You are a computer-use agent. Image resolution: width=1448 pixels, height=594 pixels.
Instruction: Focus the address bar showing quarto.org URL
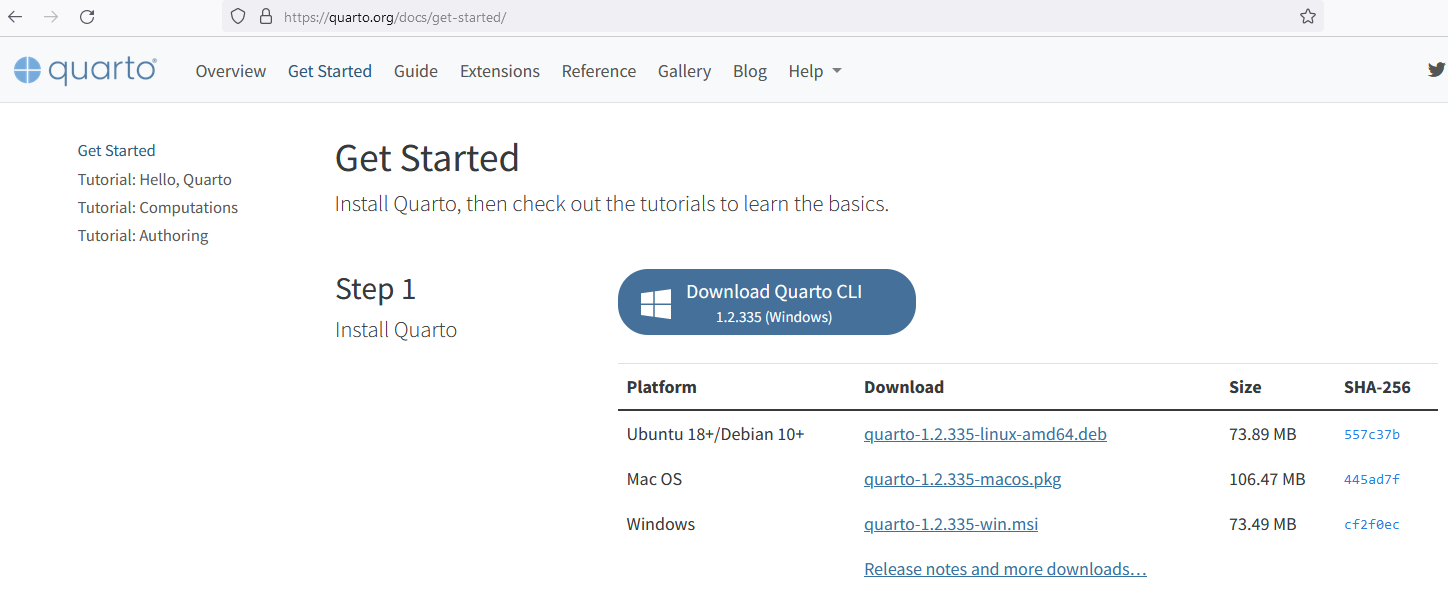tap(772, 16)
